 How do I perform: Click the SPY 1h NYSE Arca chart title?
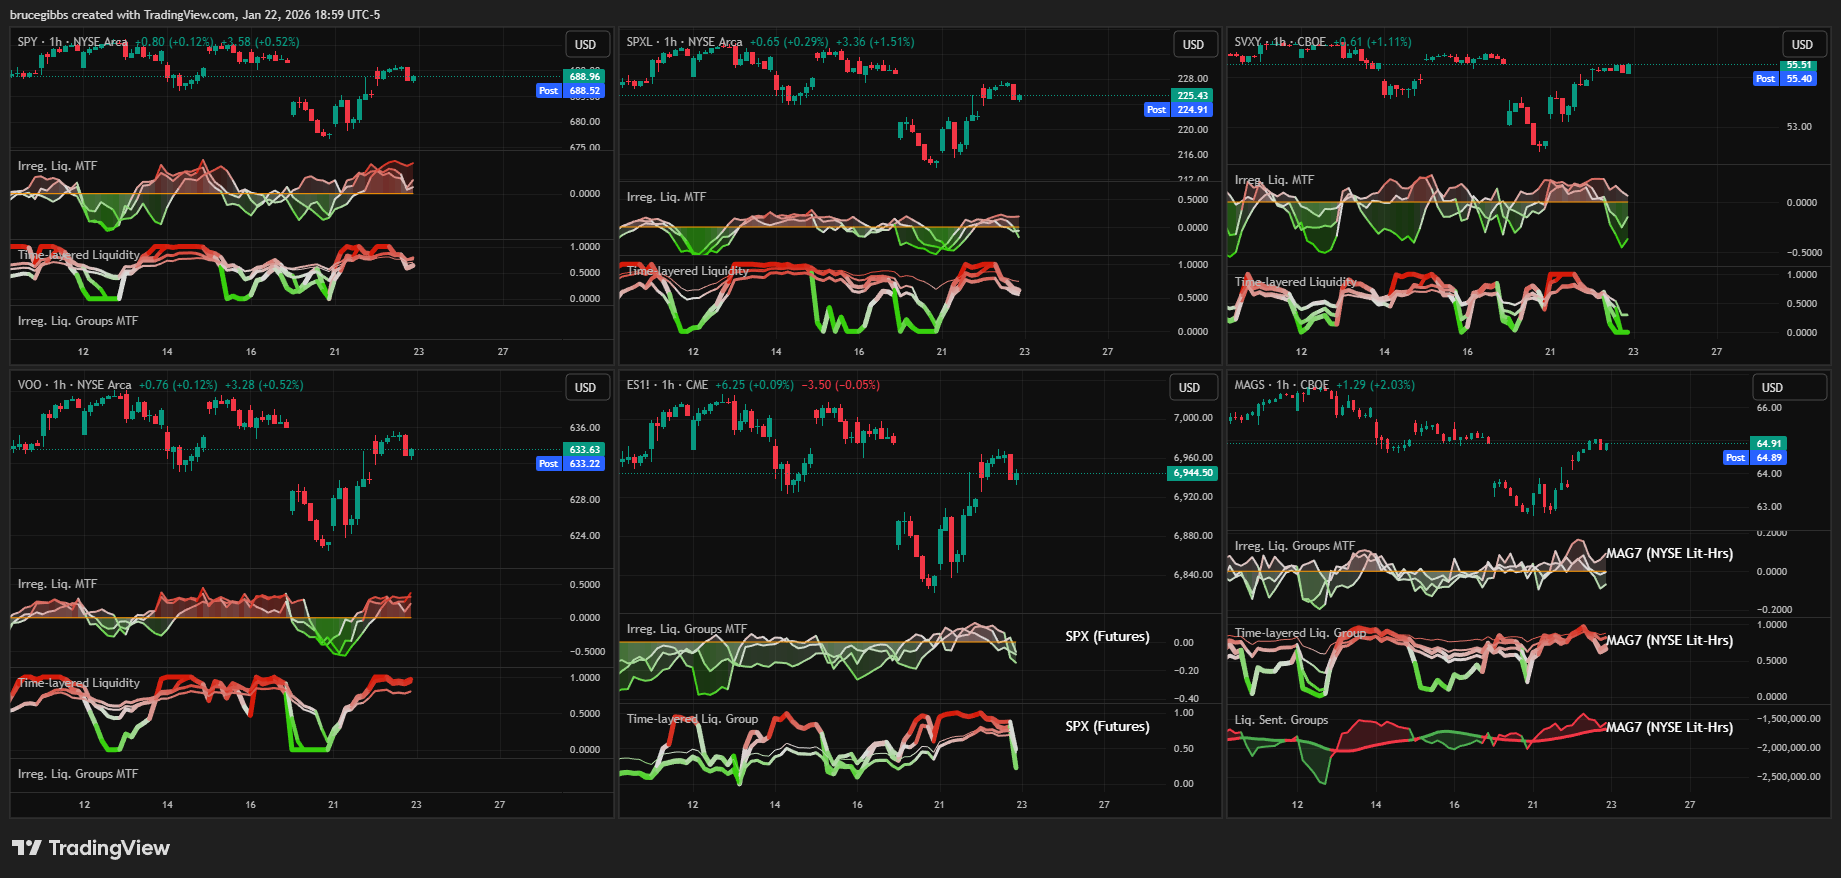tap(73, 42)
